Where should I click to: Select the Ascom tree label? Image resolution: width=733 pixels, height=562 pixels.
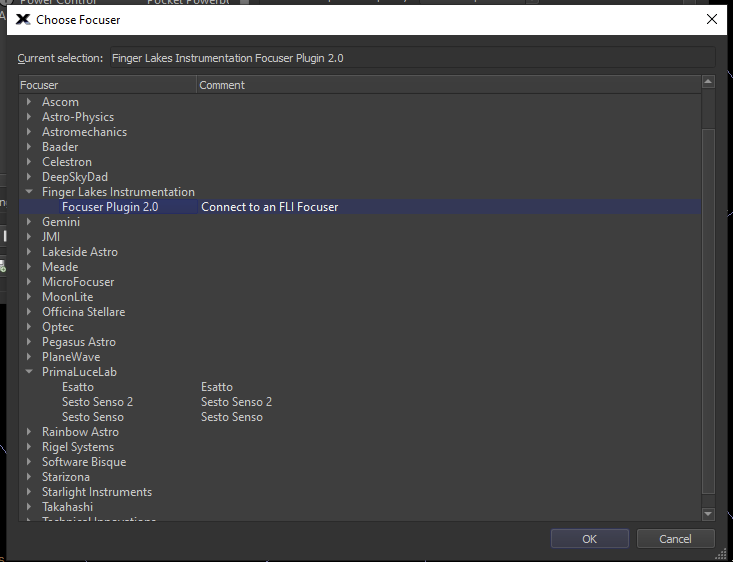pos(60,101)
